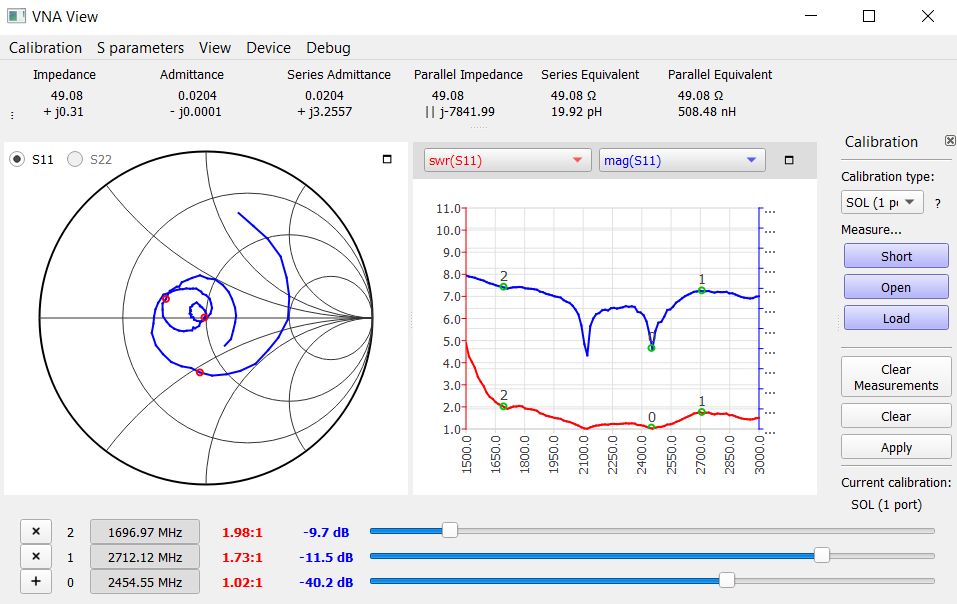Click the 2712.12 MHz frequency button

[x=145, y=557]
